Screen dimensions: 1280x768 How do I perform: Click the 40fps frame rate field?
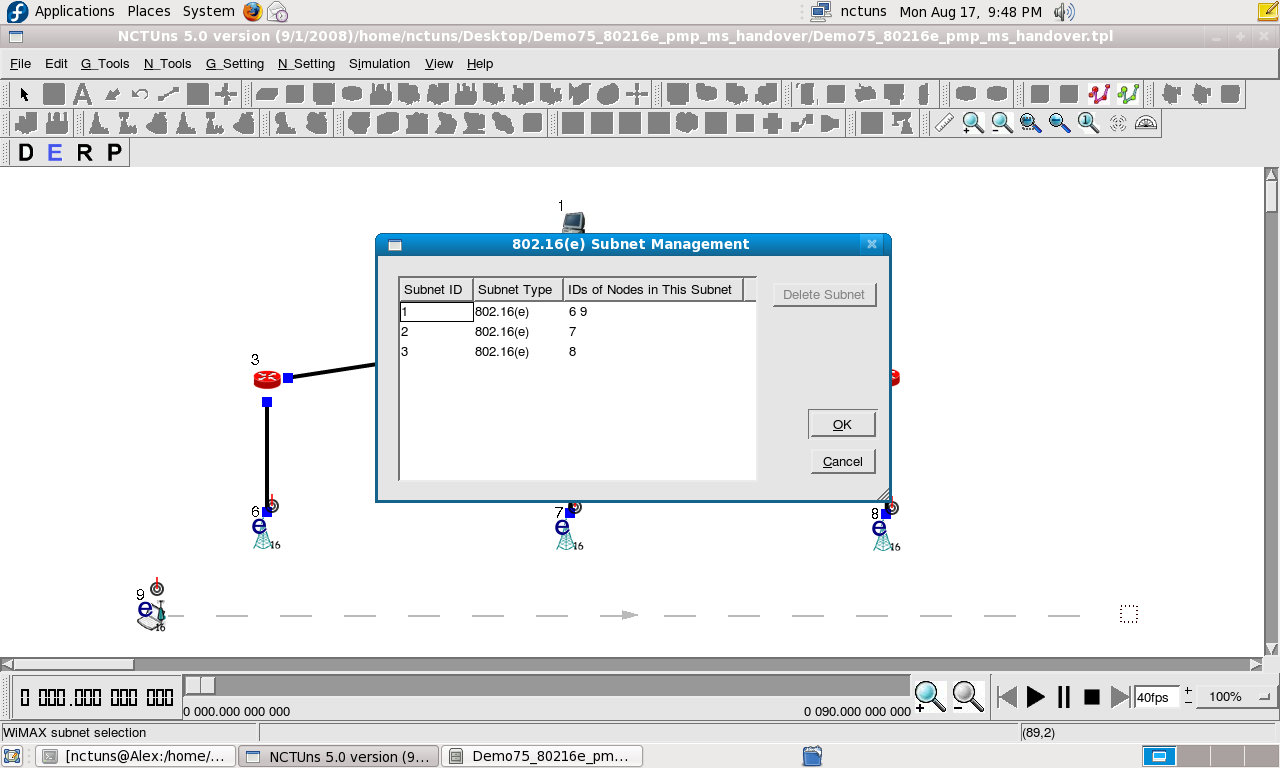point(1157,697)
